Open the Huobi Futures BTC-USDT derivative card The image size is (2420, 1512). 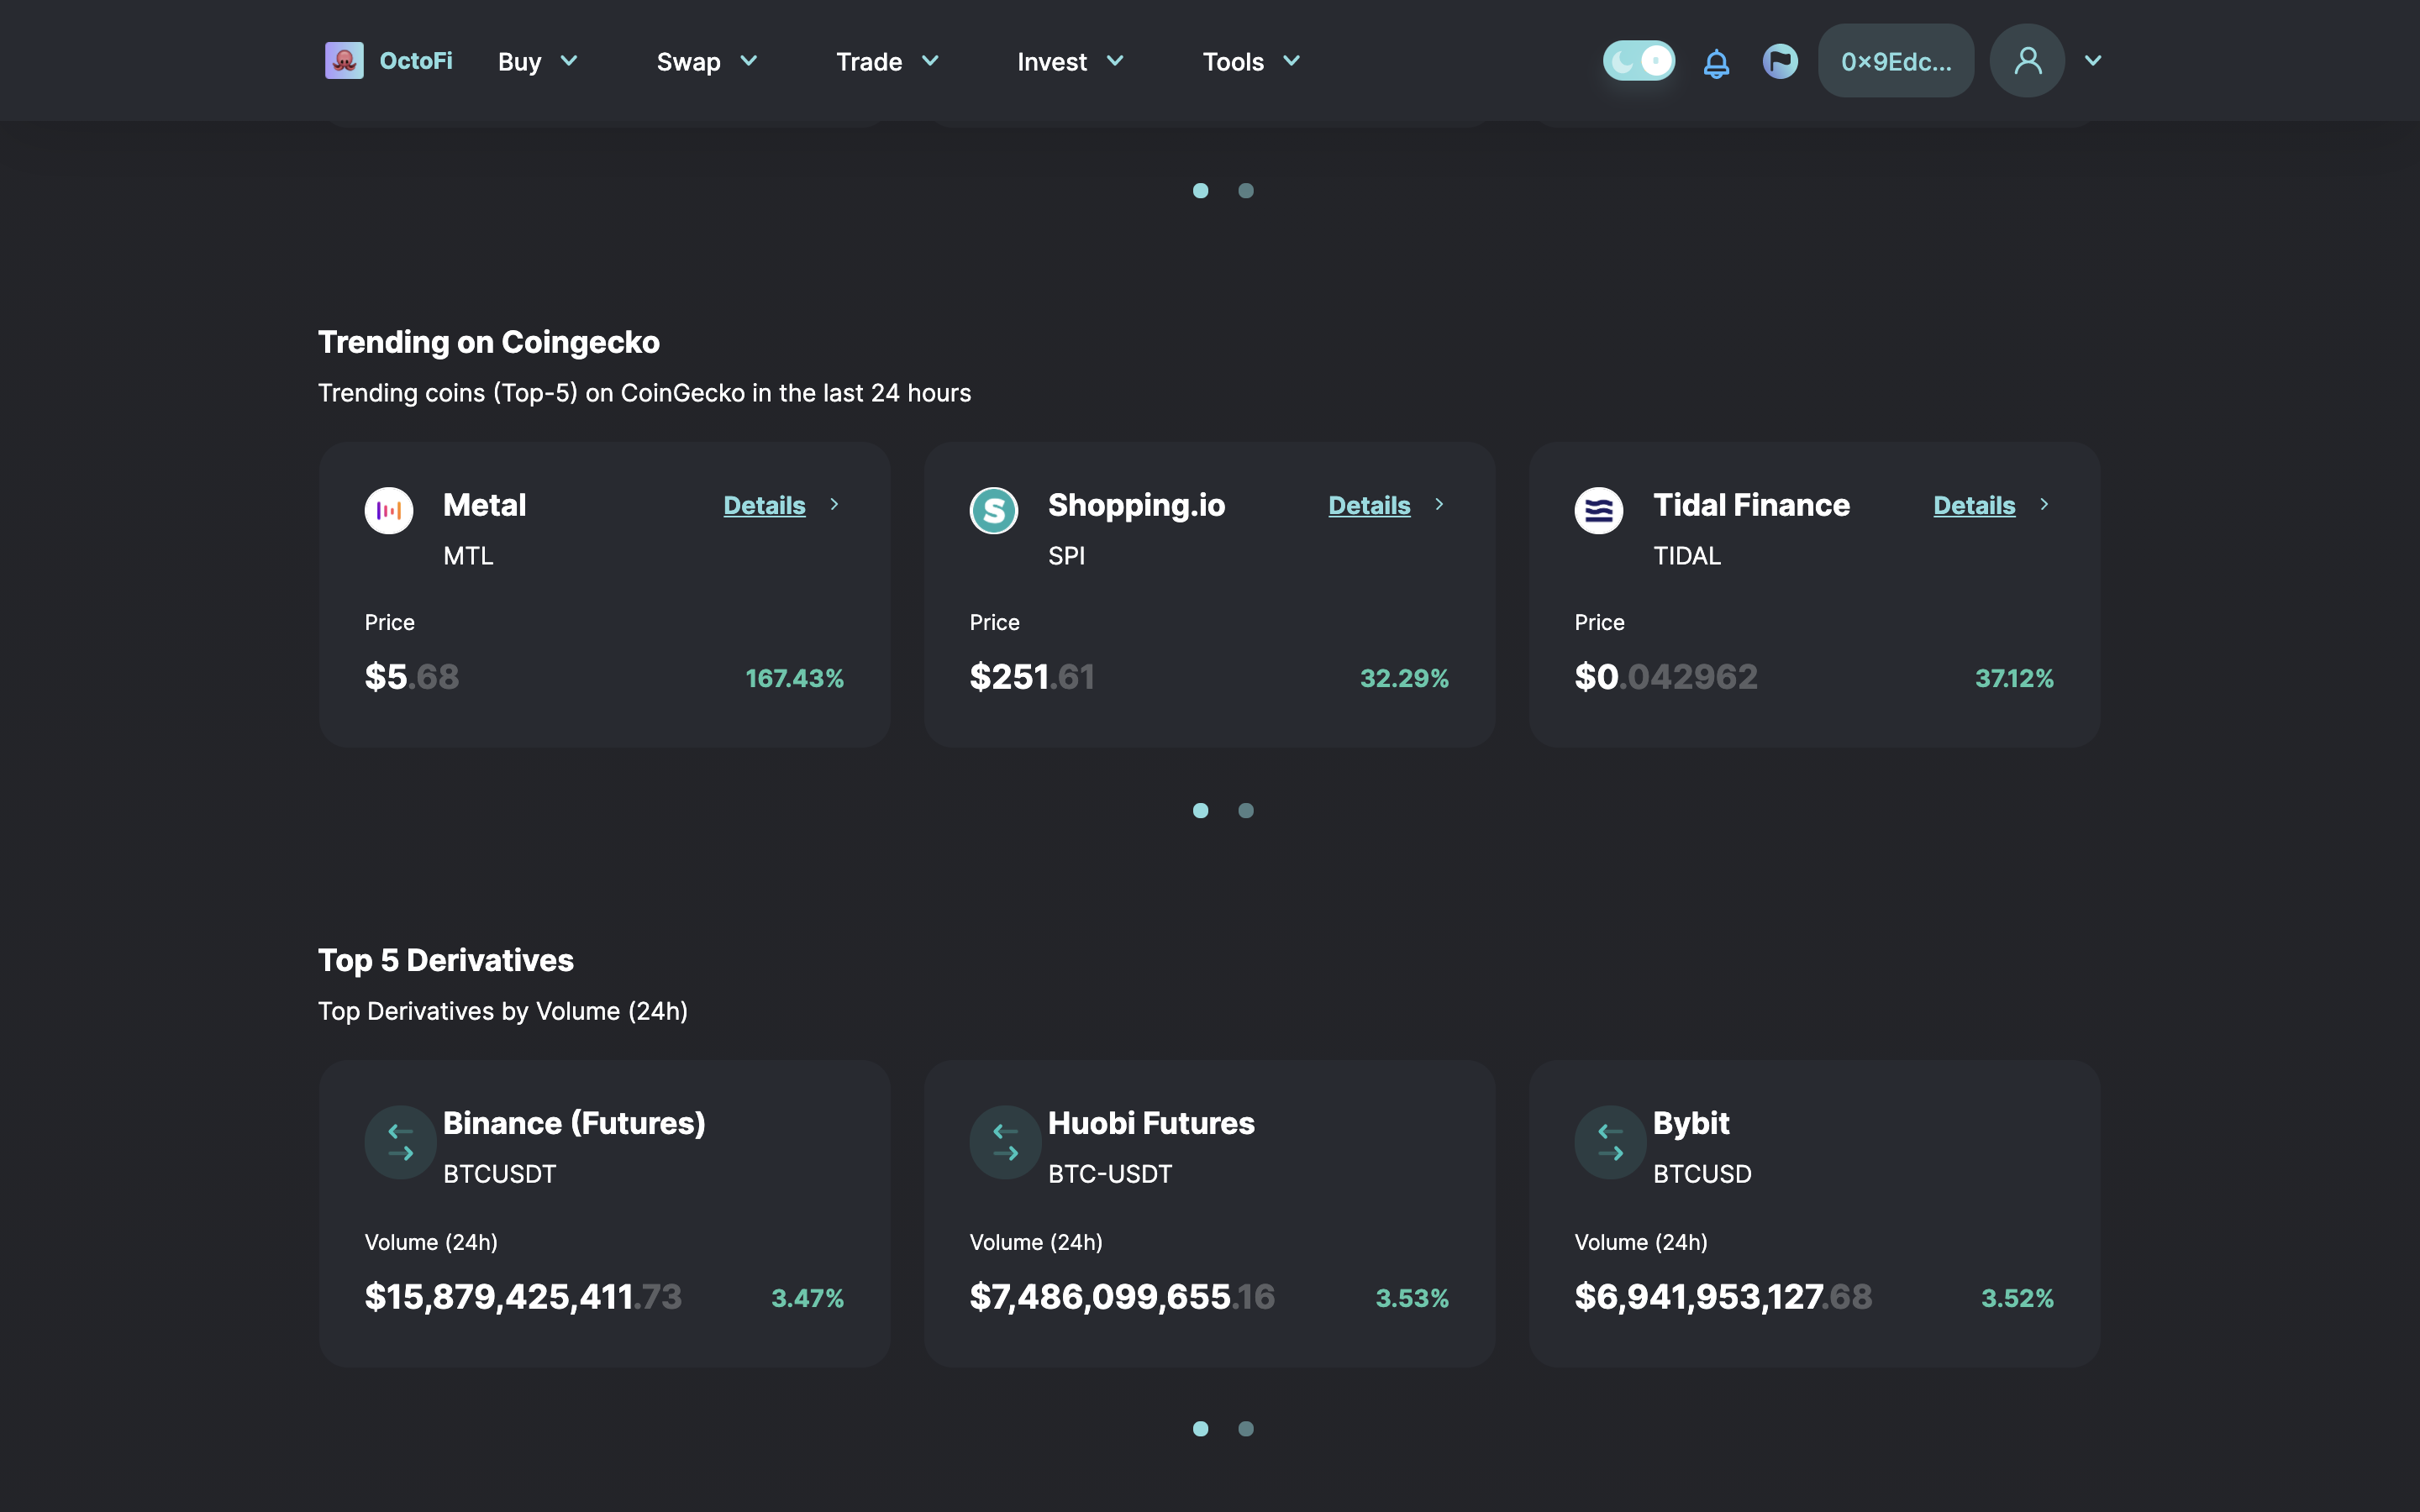[1209, 1213]
